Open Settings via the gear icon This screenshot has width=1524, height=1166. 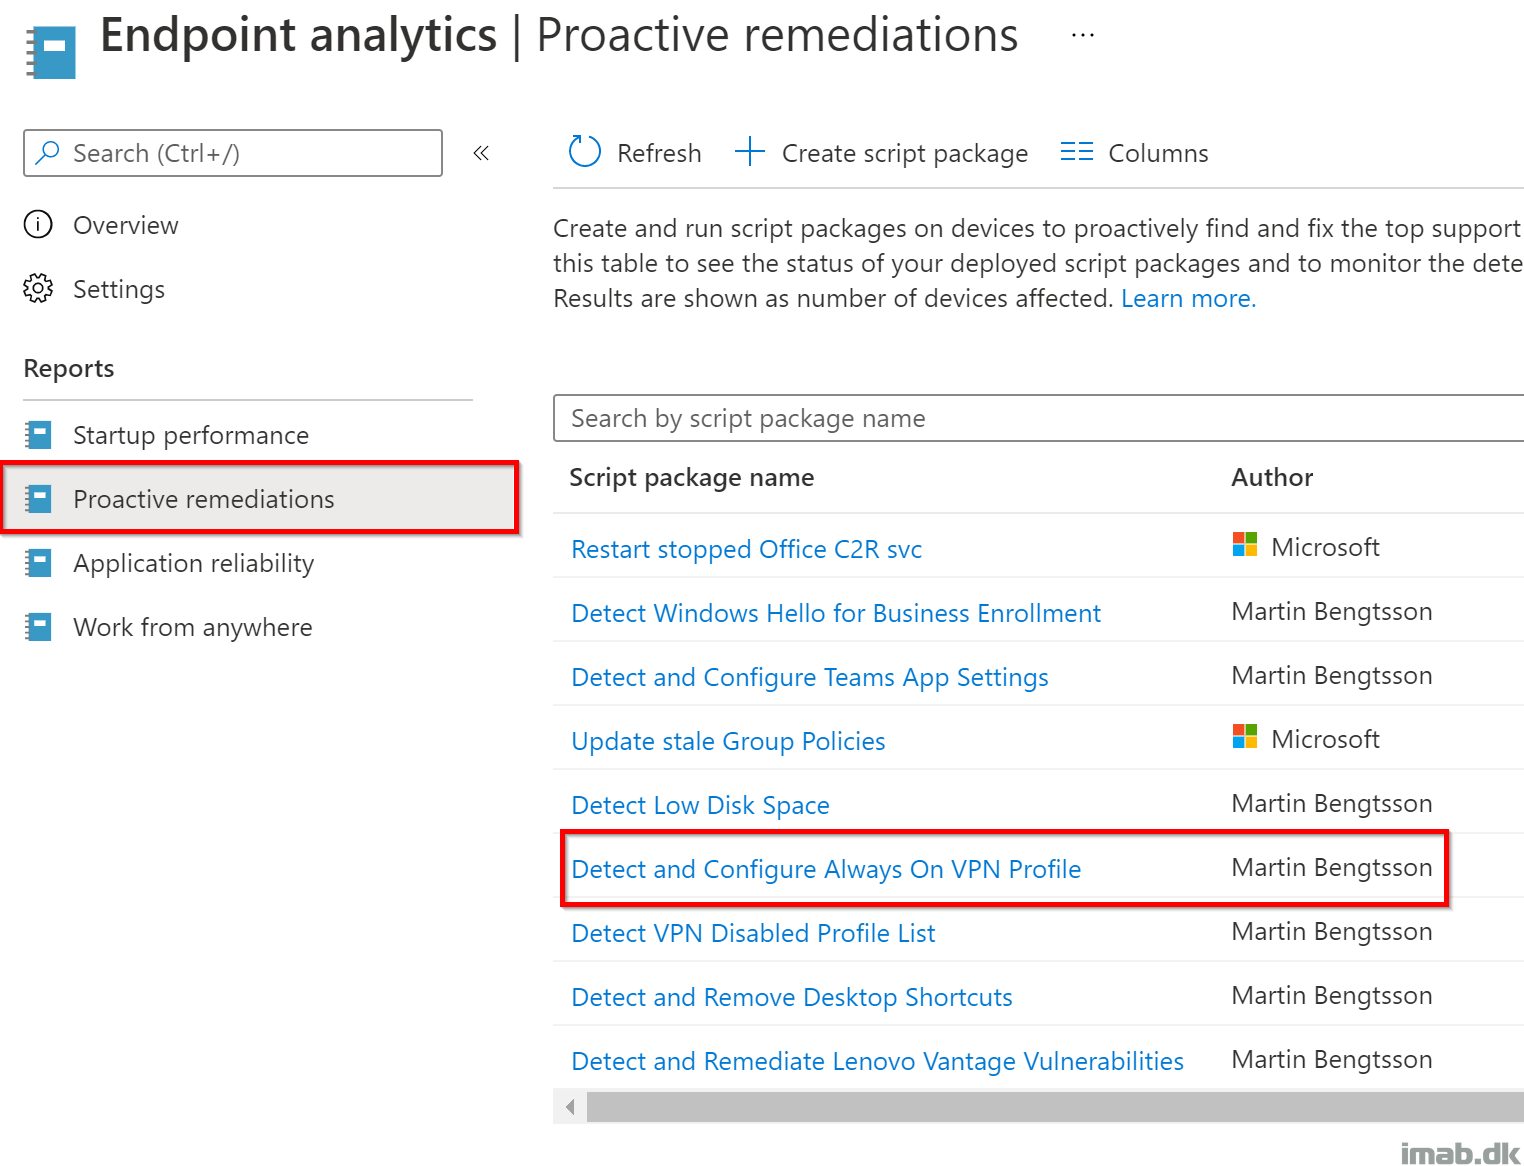coord(38,288)
